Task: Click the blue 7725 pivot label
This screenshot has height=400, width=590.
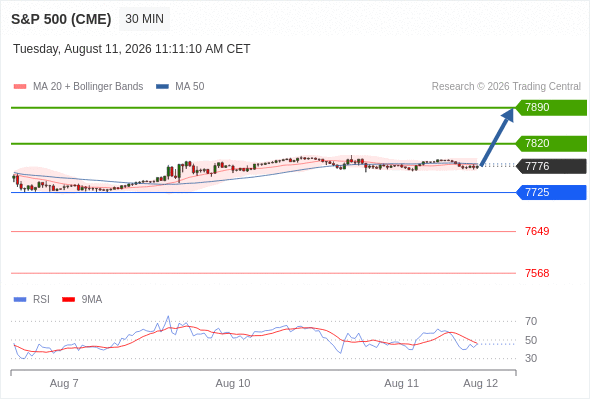Action: (x=551, y=192)
